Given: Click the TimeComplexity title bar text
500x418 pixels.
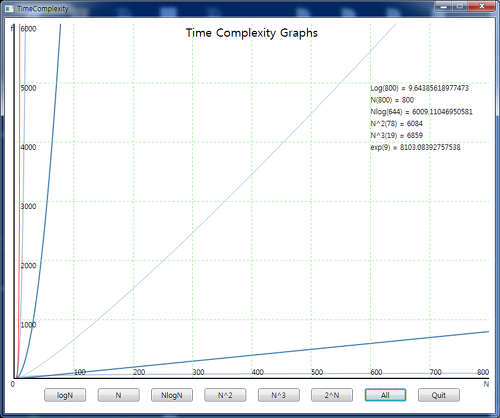Looking at the screenshot, I should pyautogui.click(x=43, y=9).
